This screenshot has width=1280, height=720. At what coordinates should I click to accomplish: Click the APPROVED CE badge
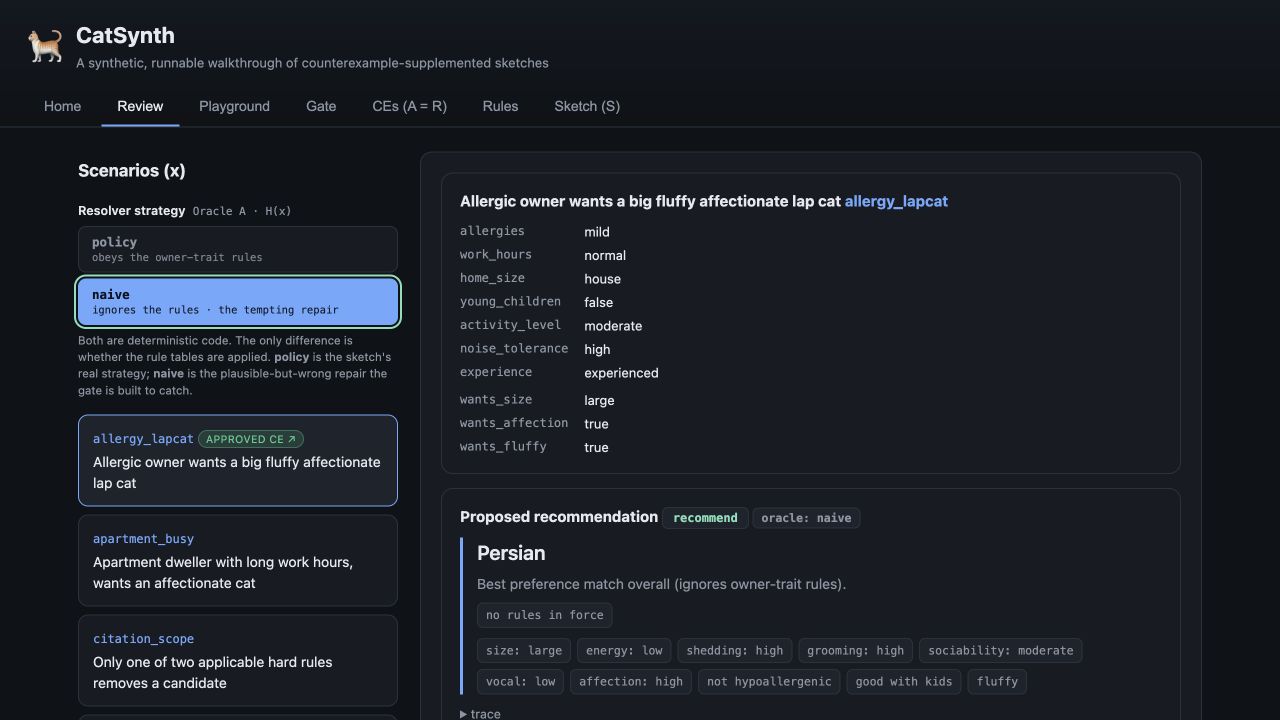pos(251,439)
